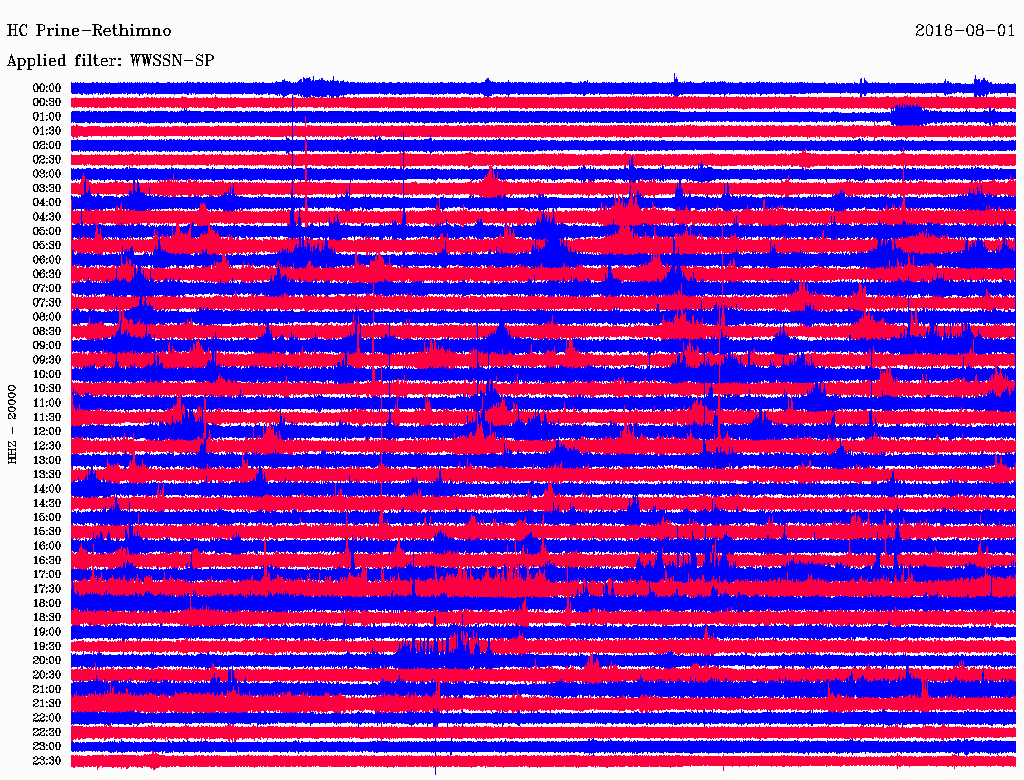Click the date label "2018-08-01"
The image size is (1024, 780).
(x=965, y=31)
